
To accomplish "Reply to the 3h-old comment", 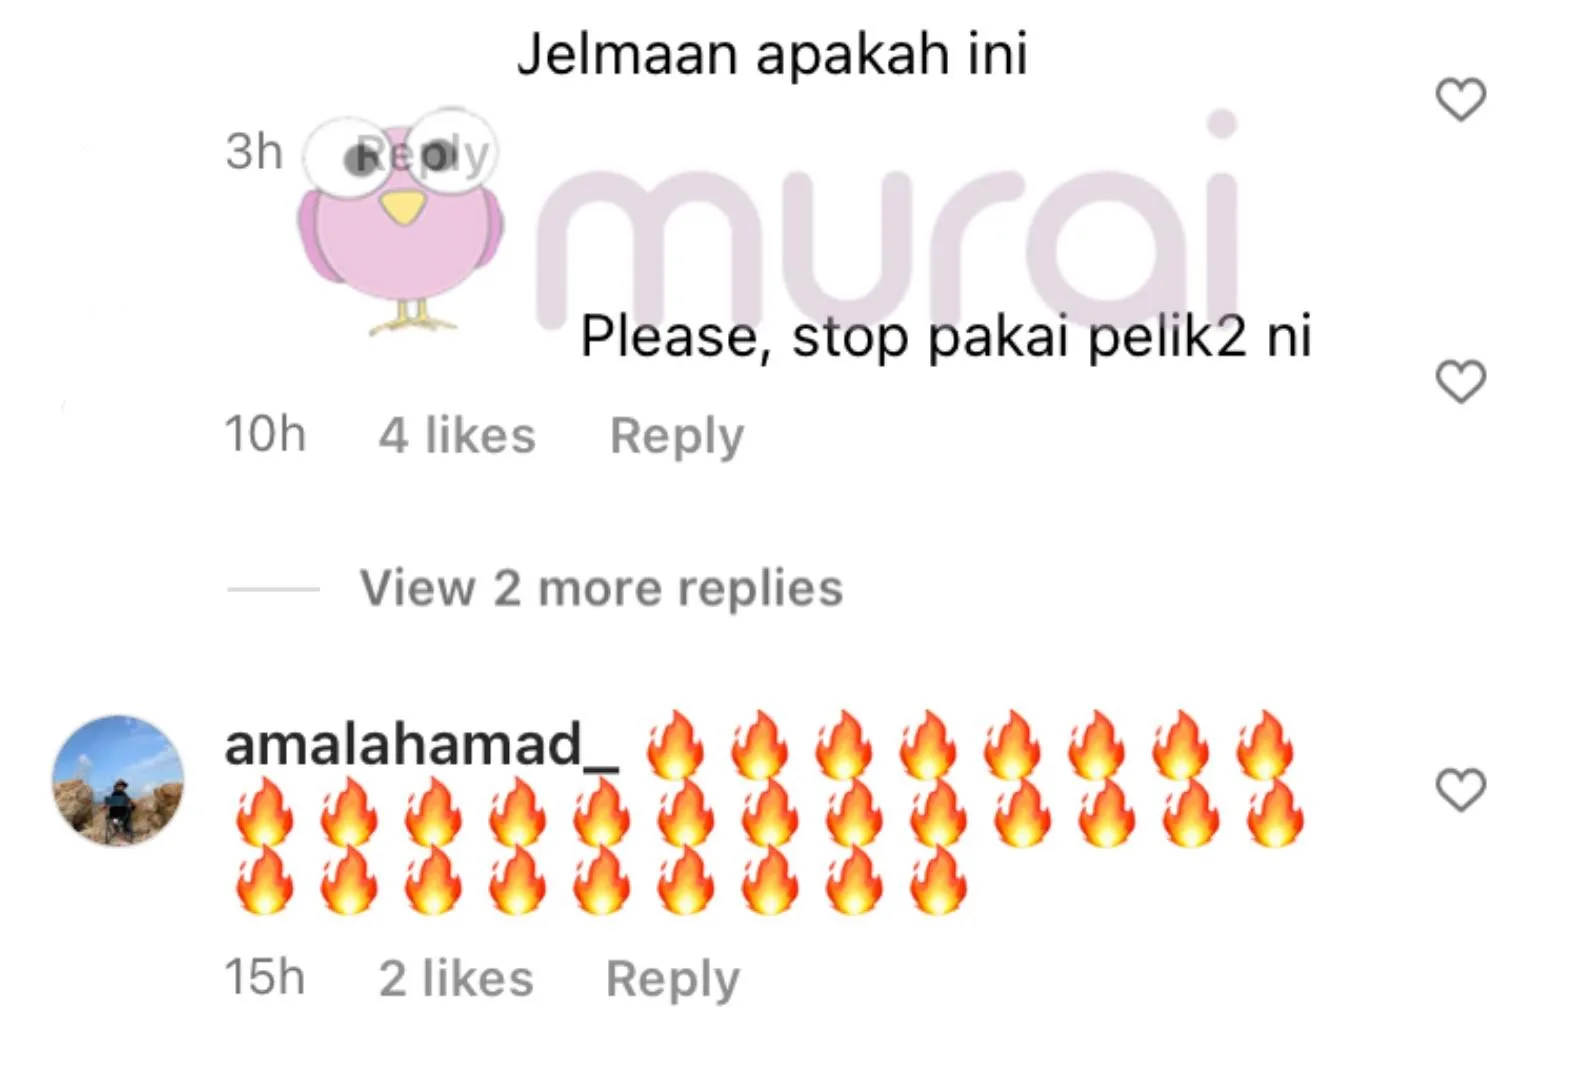I will coord(422,153).
